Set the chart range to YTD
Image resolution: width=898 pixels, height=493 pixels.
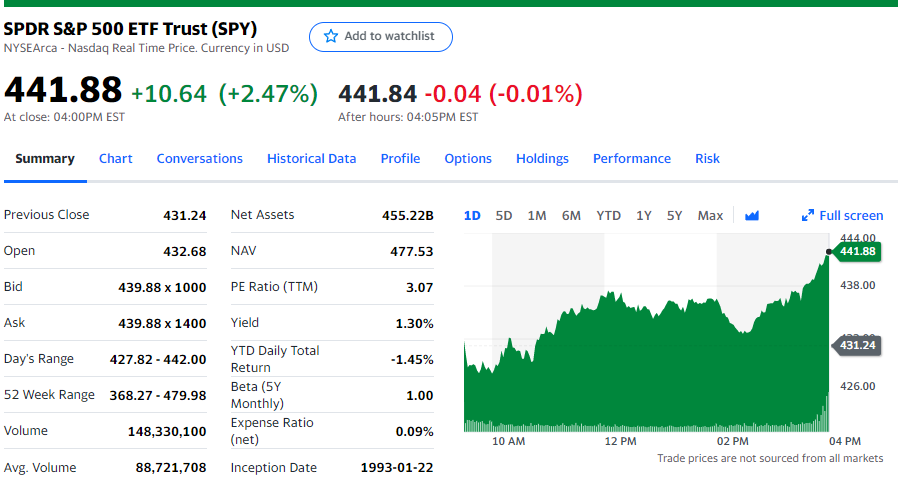(608, 215)
